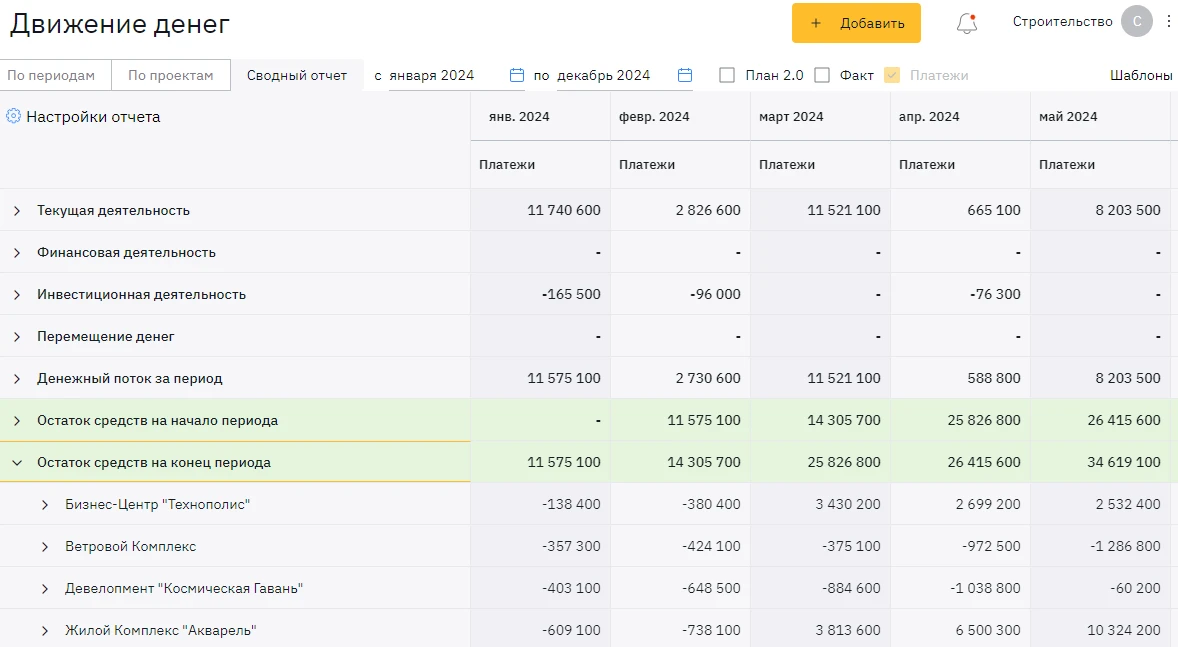Open the three-dot menu next to avatar
Viewport: 1178px width, 647px height.
(1168, 21)
